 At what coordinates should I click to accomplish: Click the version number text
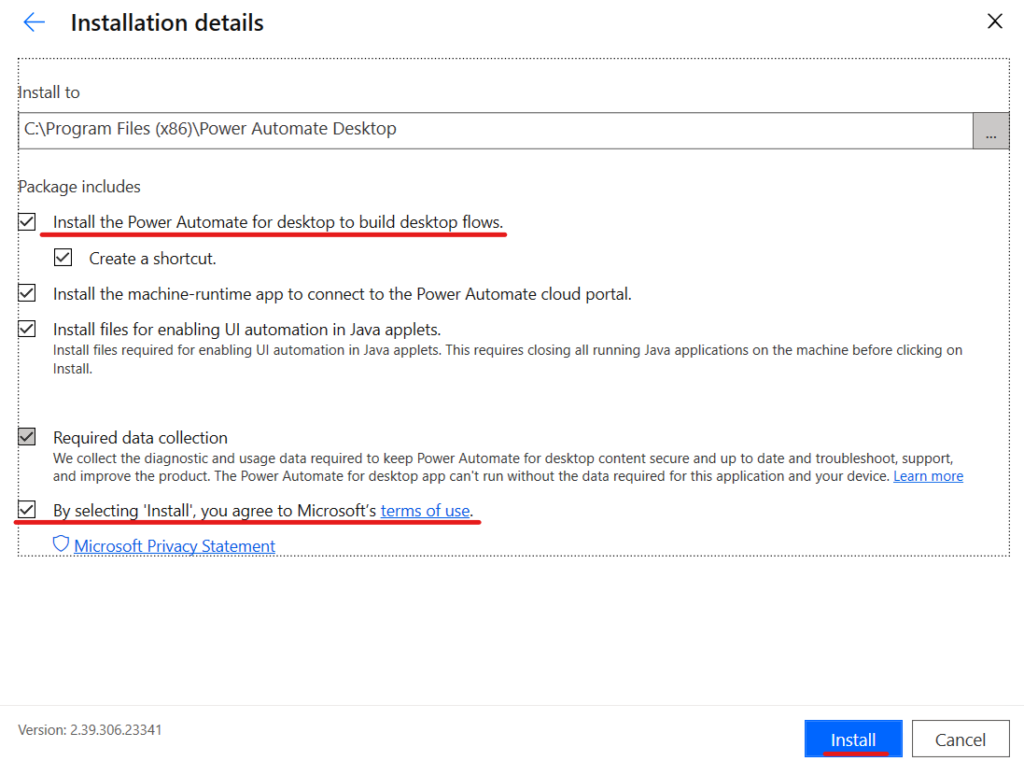(x=90, y=730)
